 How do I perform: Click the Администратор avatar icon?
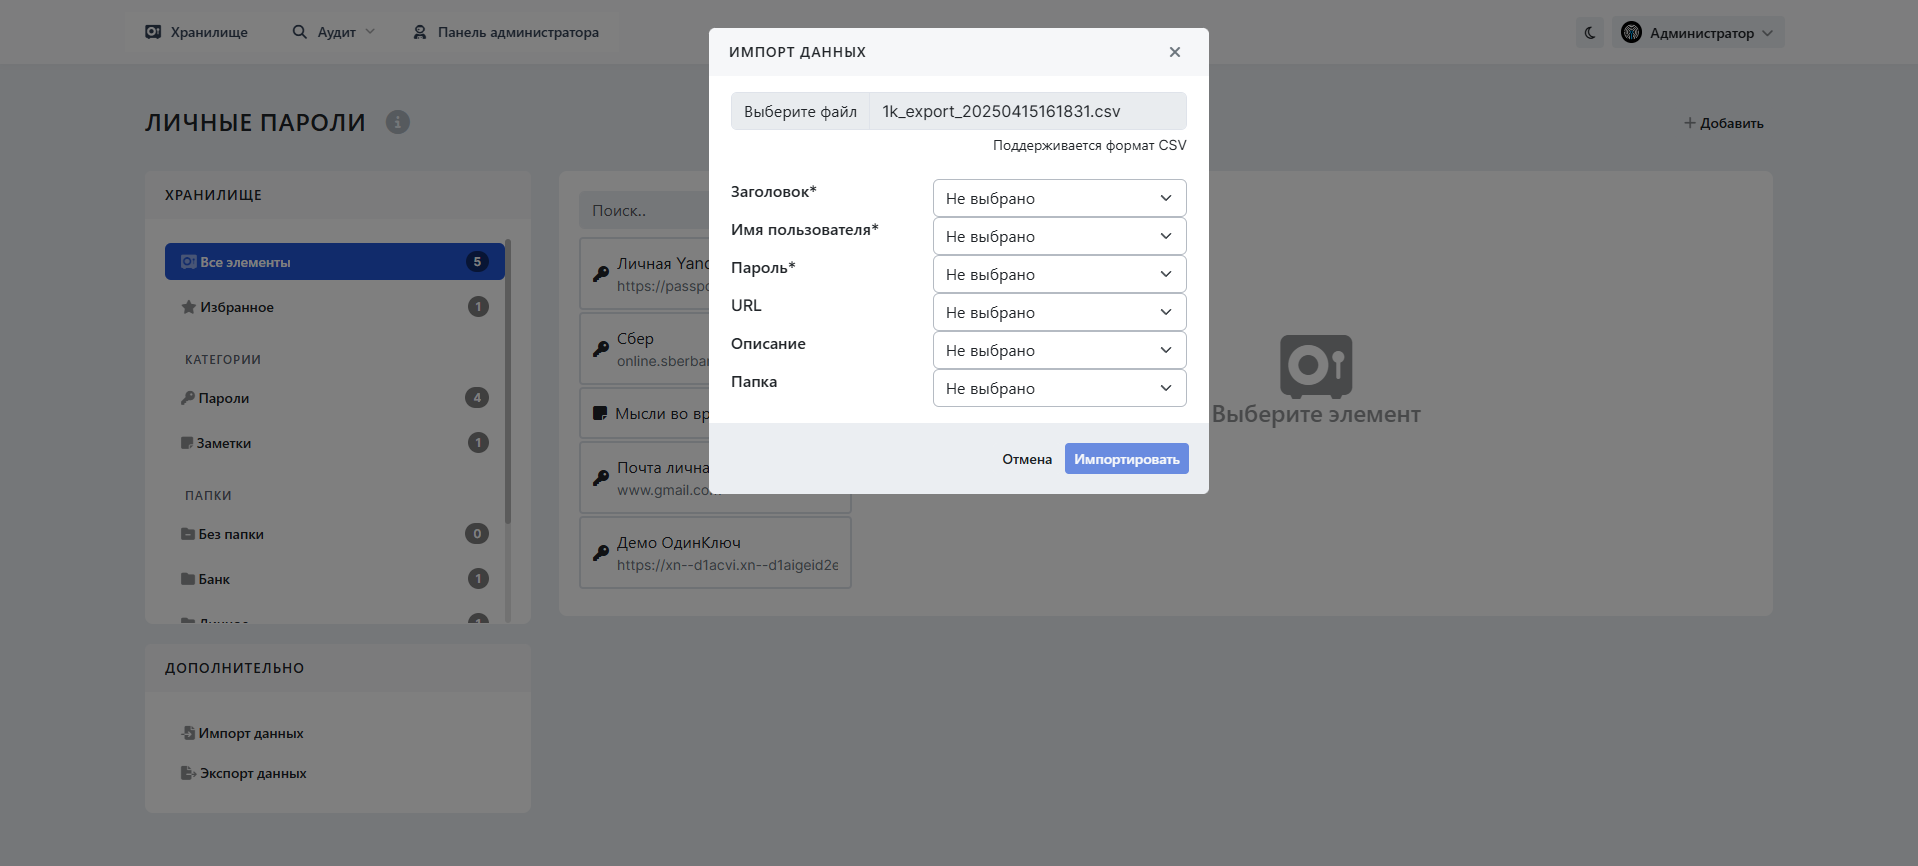point(1631,33)
